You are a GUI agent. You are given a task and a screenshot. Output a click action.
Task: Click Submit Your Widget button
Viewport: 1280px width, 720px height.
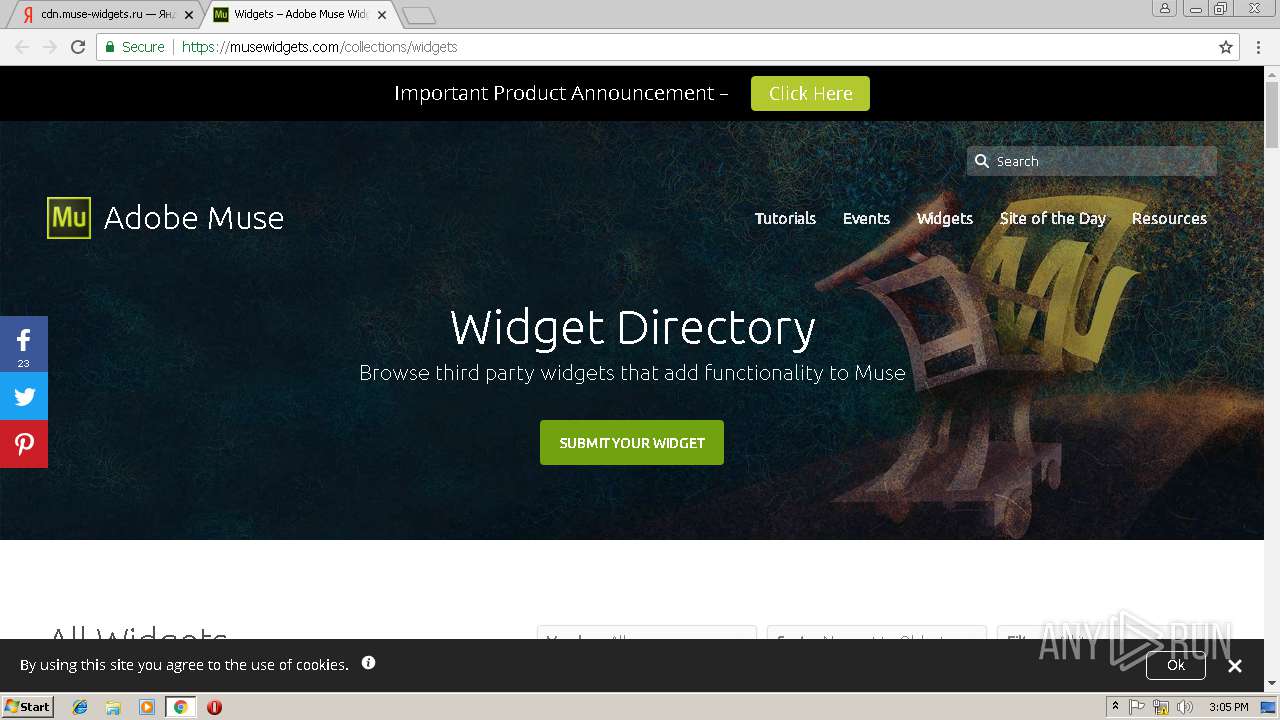coord(632,442)
